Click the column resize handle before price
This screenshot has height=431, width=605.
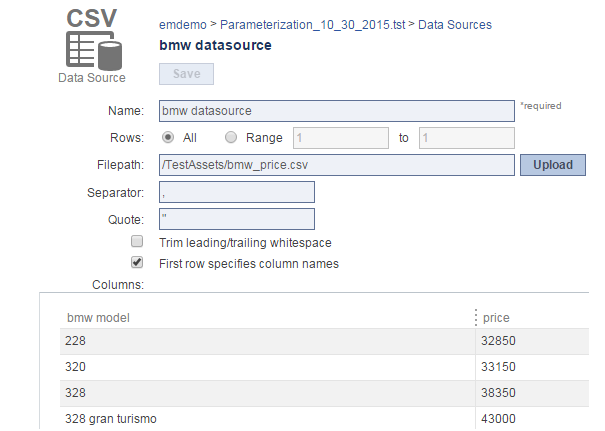click(476, 318)
